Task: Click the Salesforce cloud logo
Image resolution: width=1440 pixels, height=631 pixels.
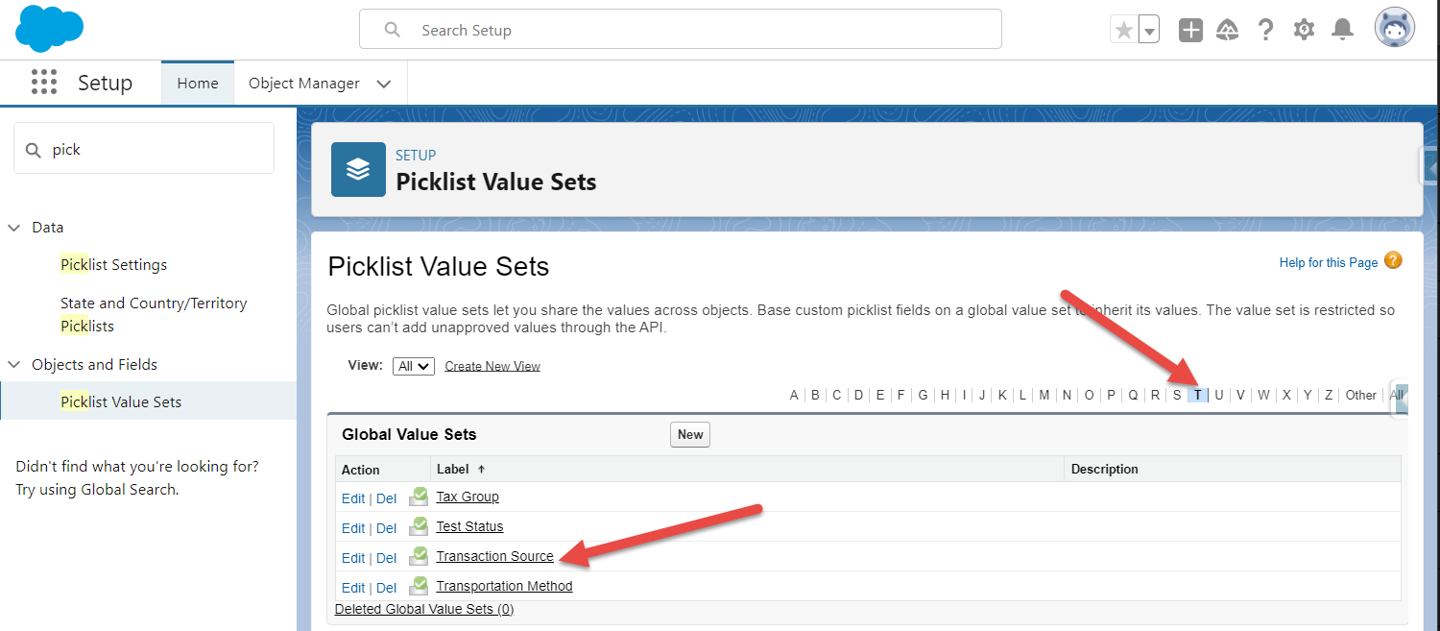Action: 49,28
